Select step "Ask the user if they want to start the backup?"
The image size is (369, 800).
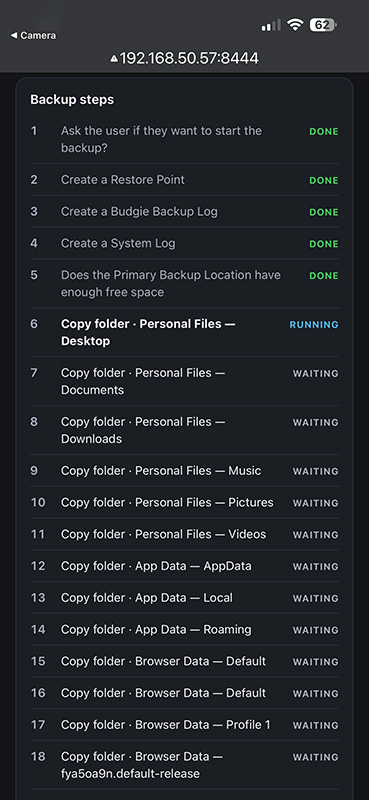coord(161,139)
